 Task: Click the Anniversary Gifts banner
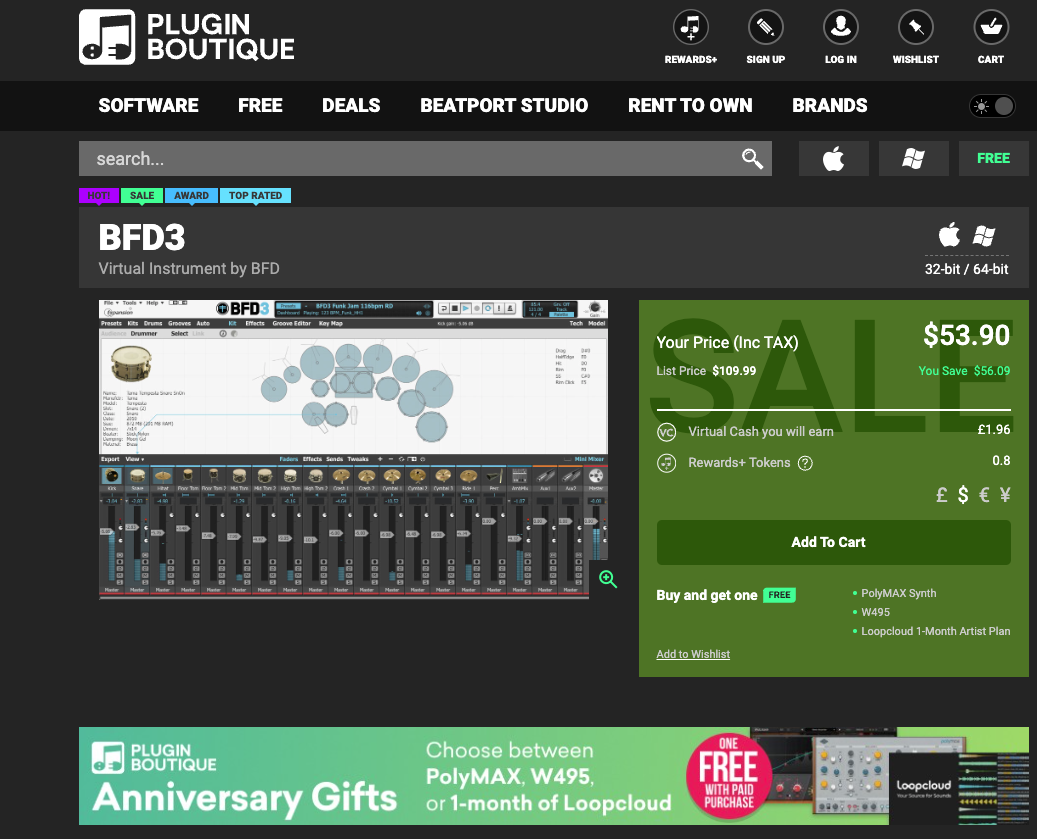[554, 776]
